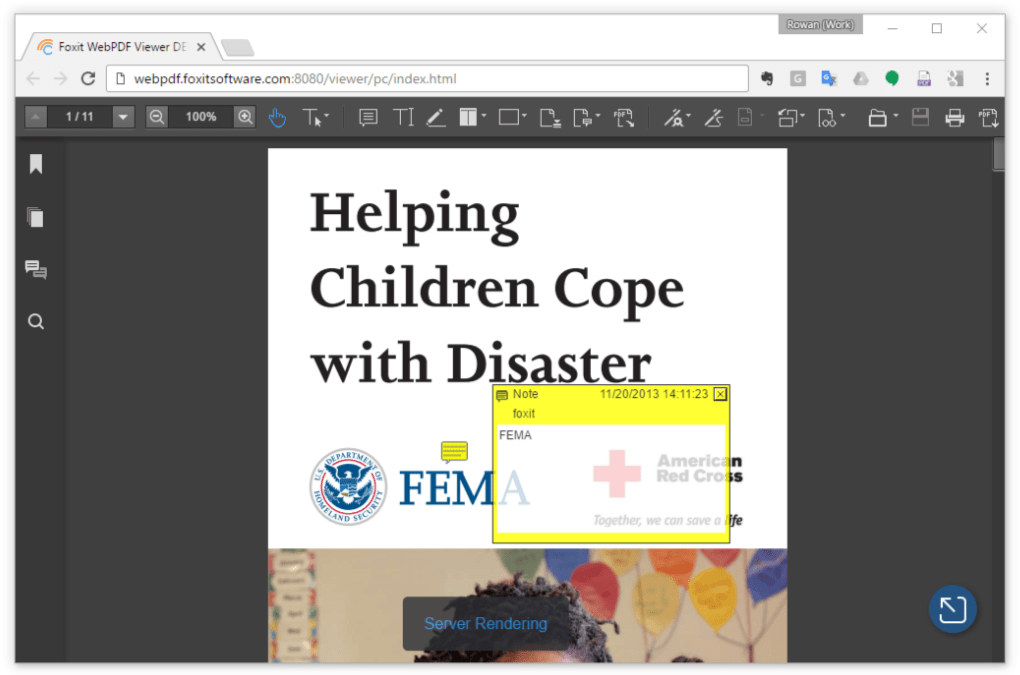Close the yellow Note popup
Screen dimensions: 1020x675
tap(719, 394)
